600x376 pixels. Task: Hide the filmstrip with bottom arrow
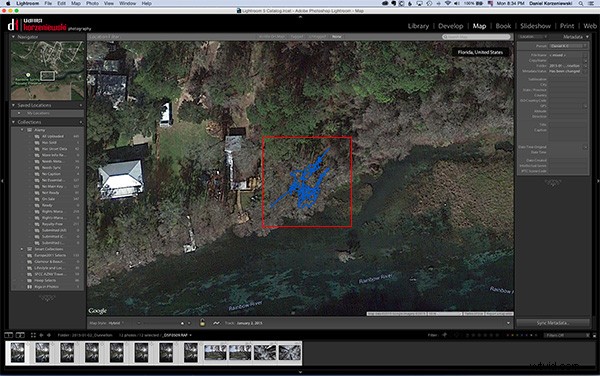[x=300, y=372]
